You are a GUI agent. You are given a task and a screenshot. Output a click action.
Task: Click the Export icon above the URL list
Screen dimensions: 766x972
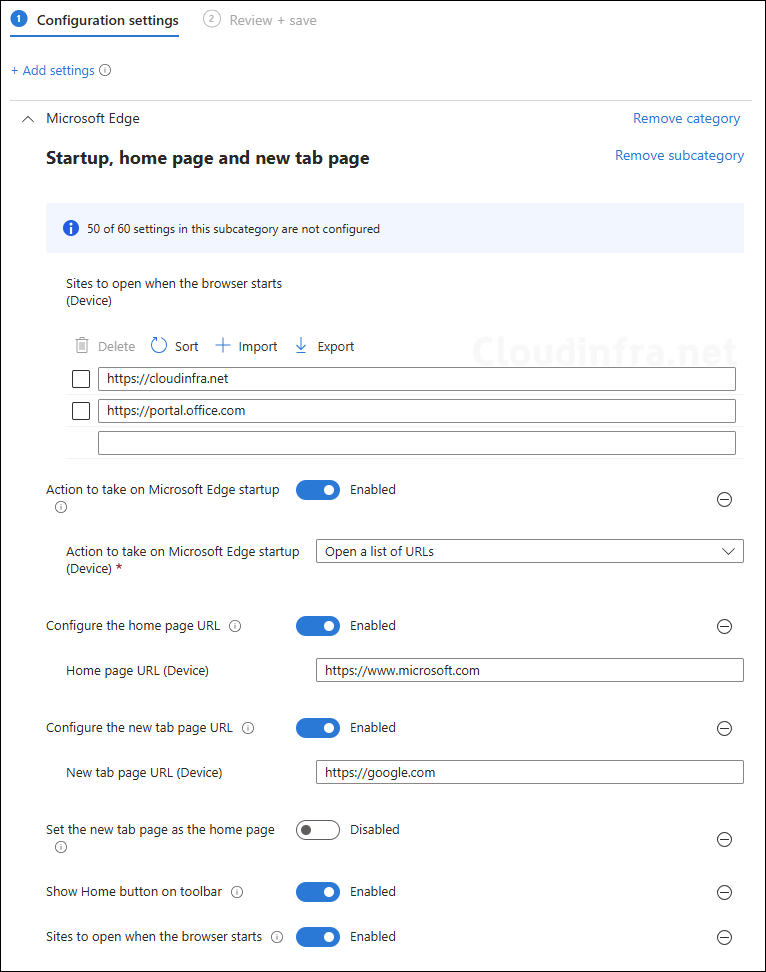pos(300,345)
